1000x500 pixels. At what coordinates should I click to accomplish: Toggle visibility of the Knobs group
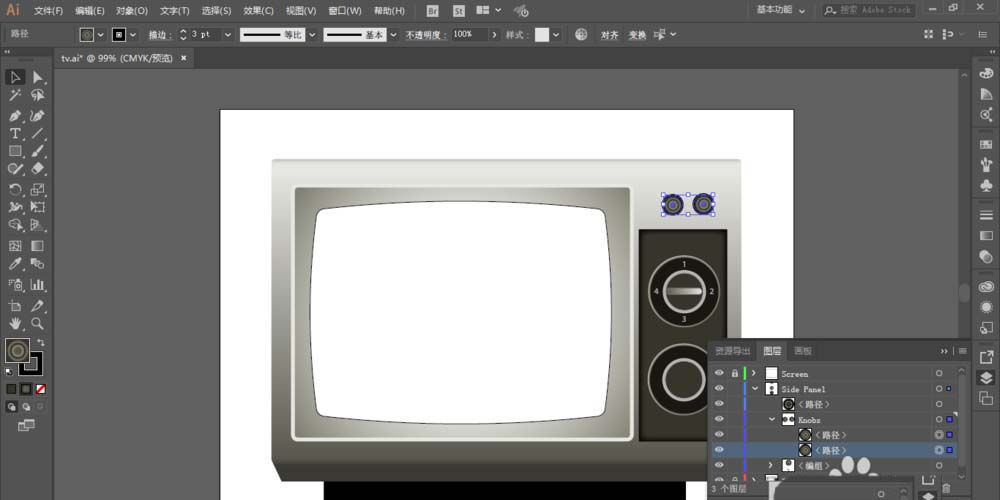click(x=719, y=419)
